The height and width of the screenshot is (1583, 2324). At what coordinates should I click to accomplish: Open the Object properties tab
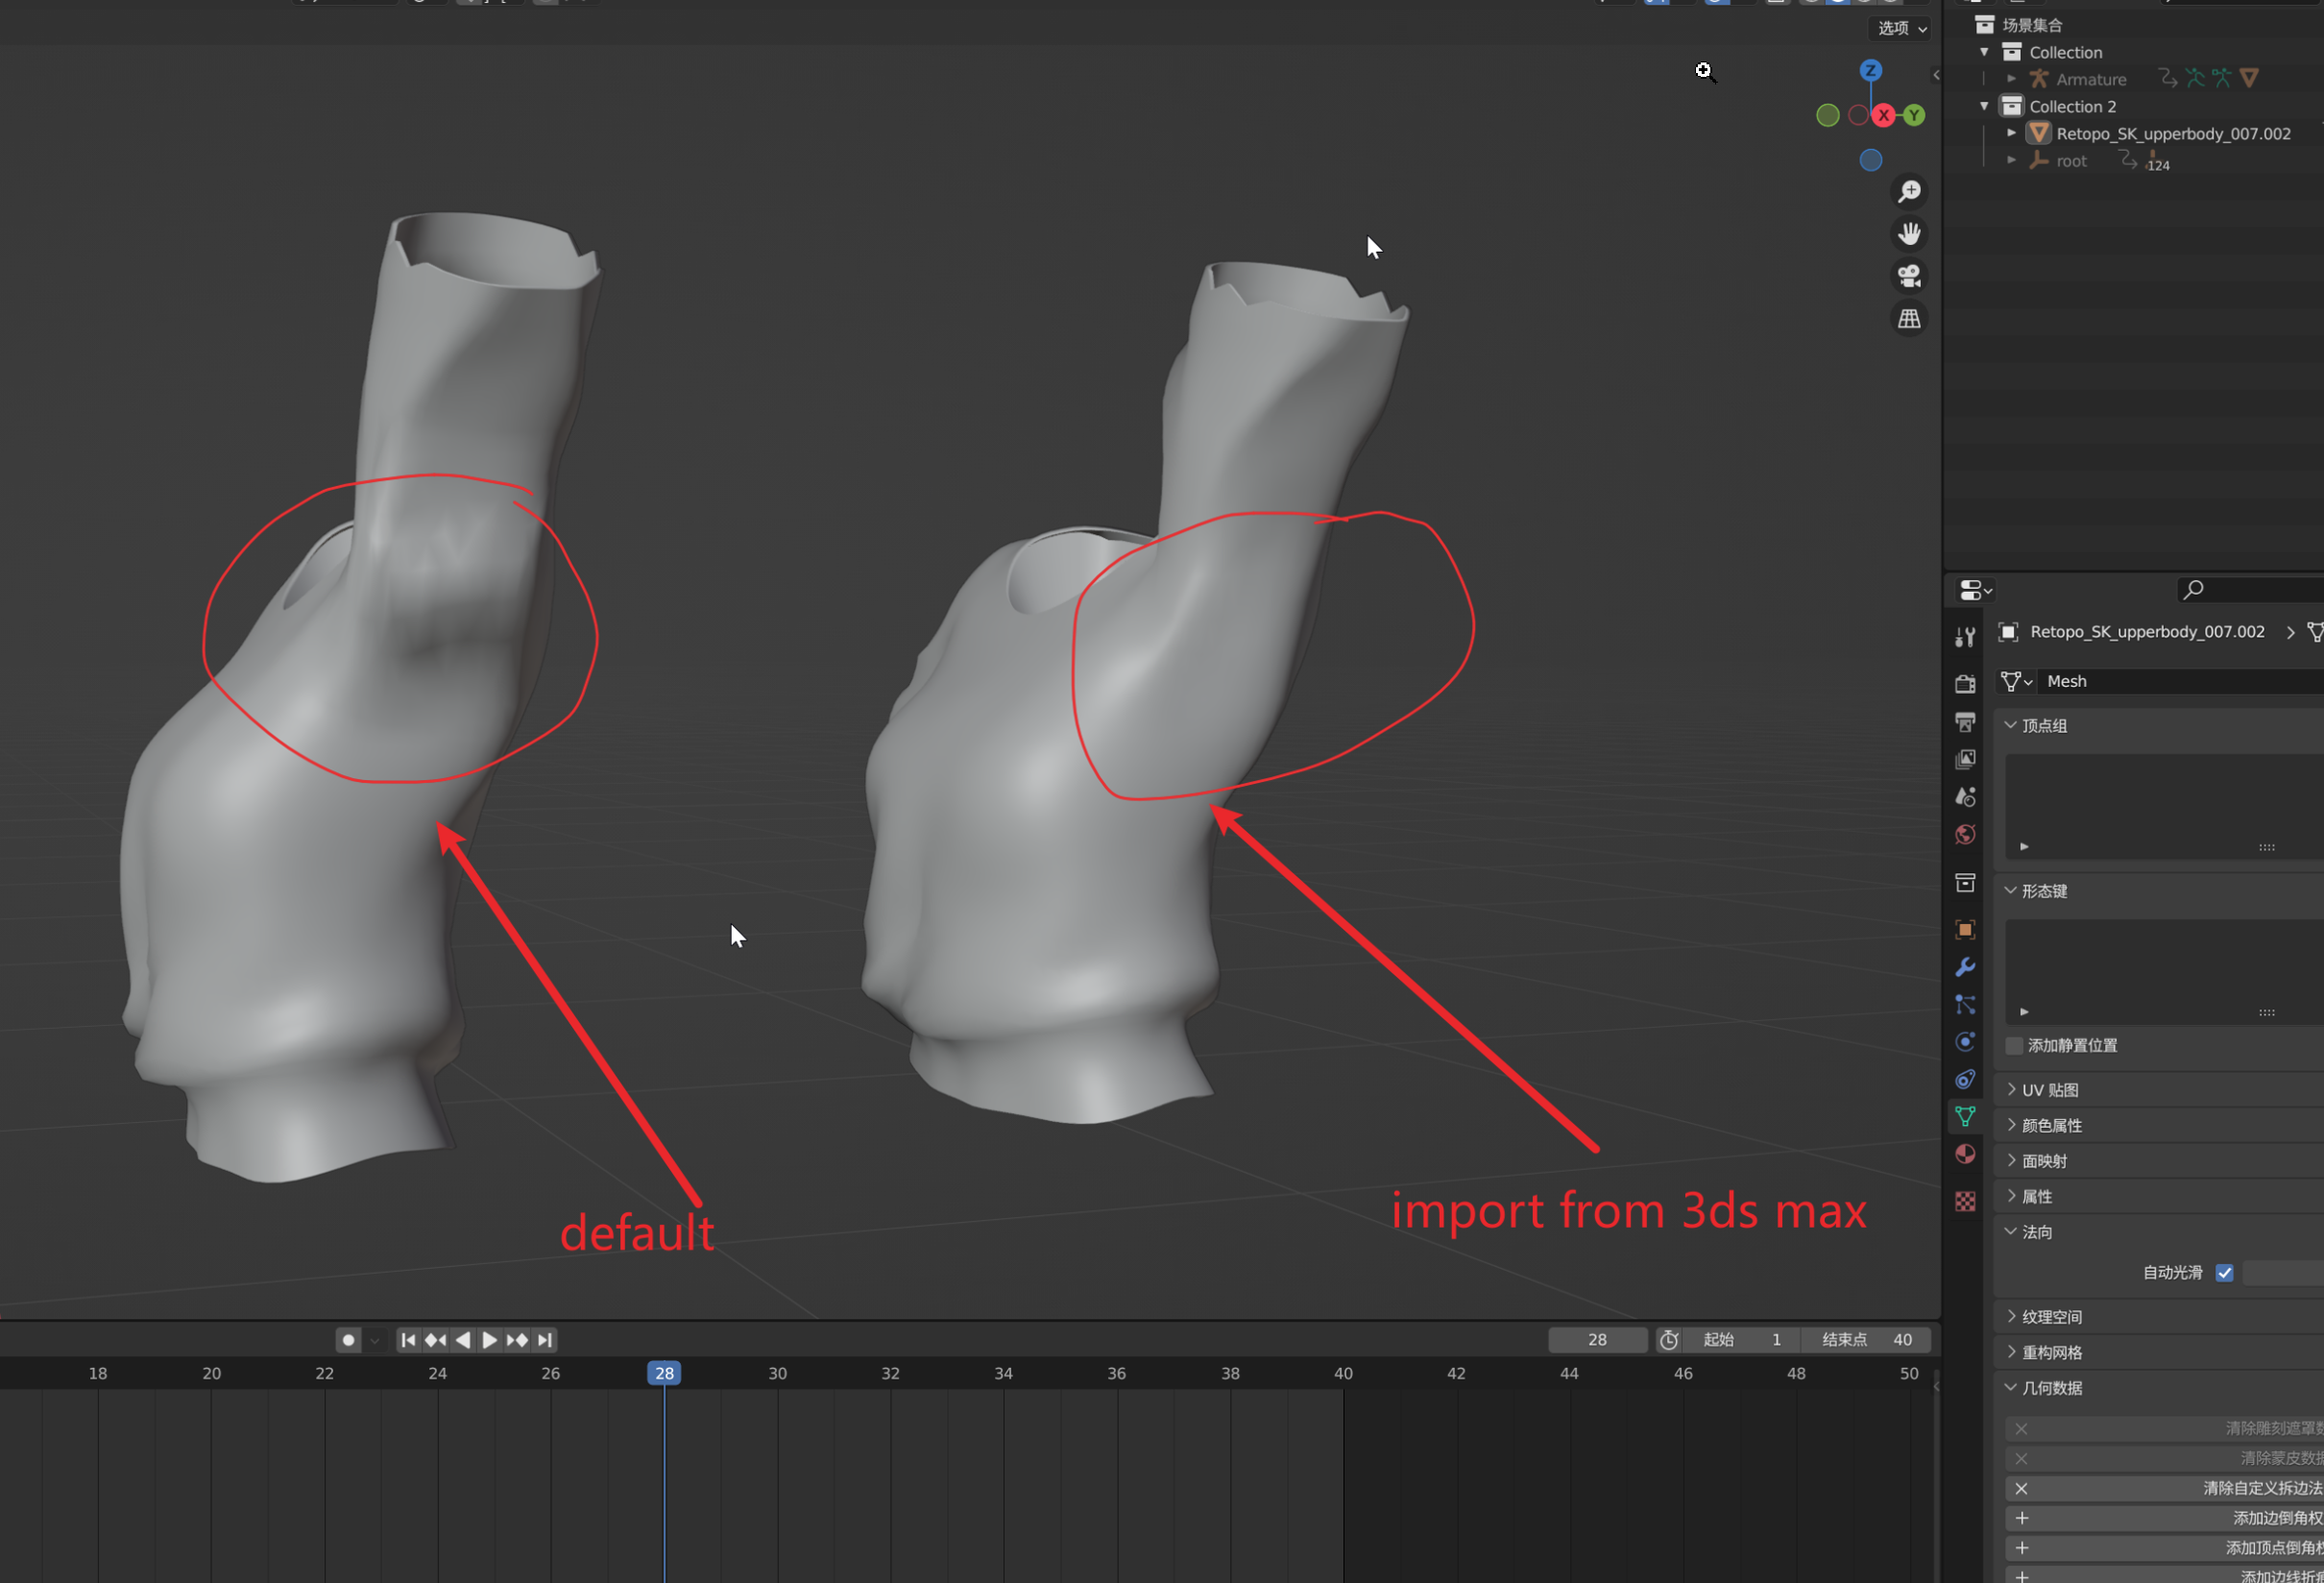(1965, 929)
